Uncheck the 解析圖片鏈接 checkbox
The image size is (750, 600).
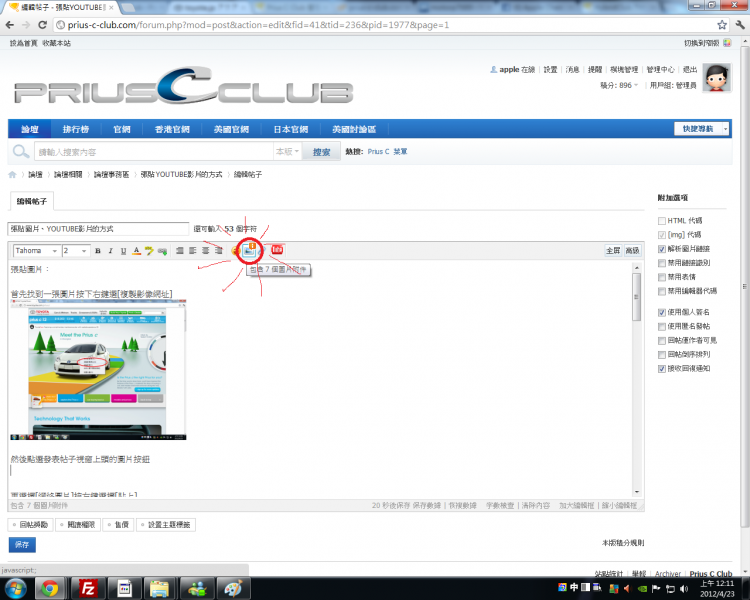tap(662, 249)
